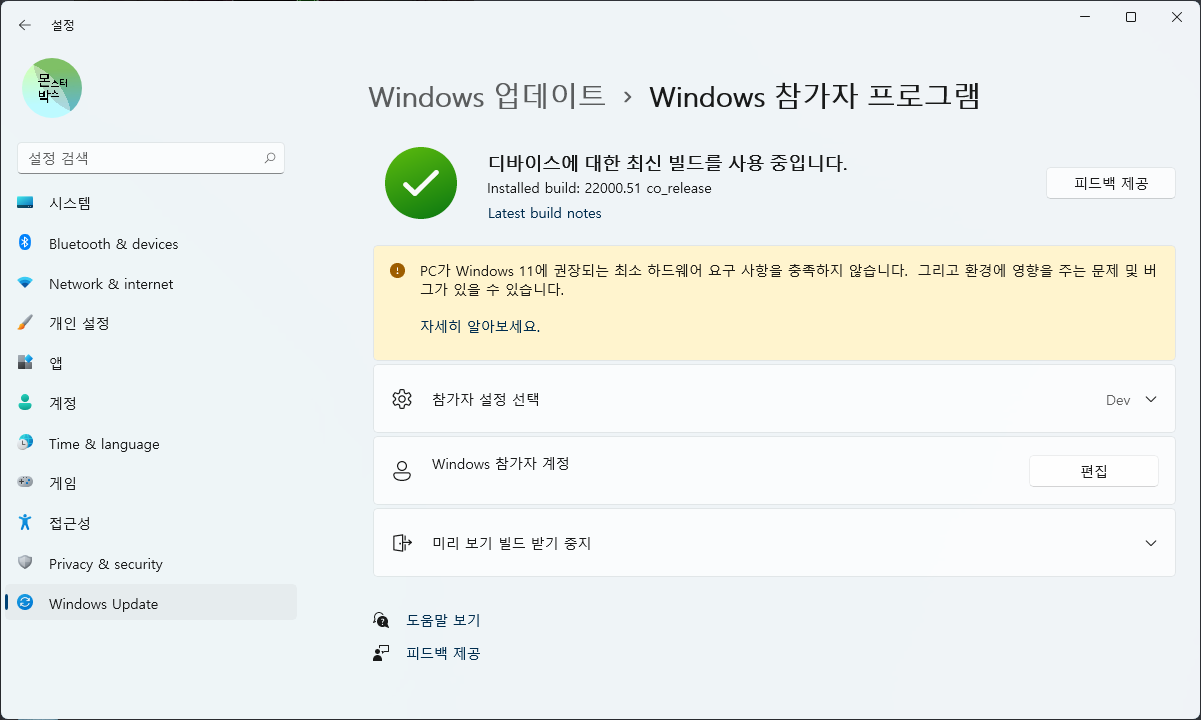Image resolution: width=1201 pixels, height=720 pixels.
Task: Click the 앱 apps icon
Action: pyautogui.click(x=25, y=363)
